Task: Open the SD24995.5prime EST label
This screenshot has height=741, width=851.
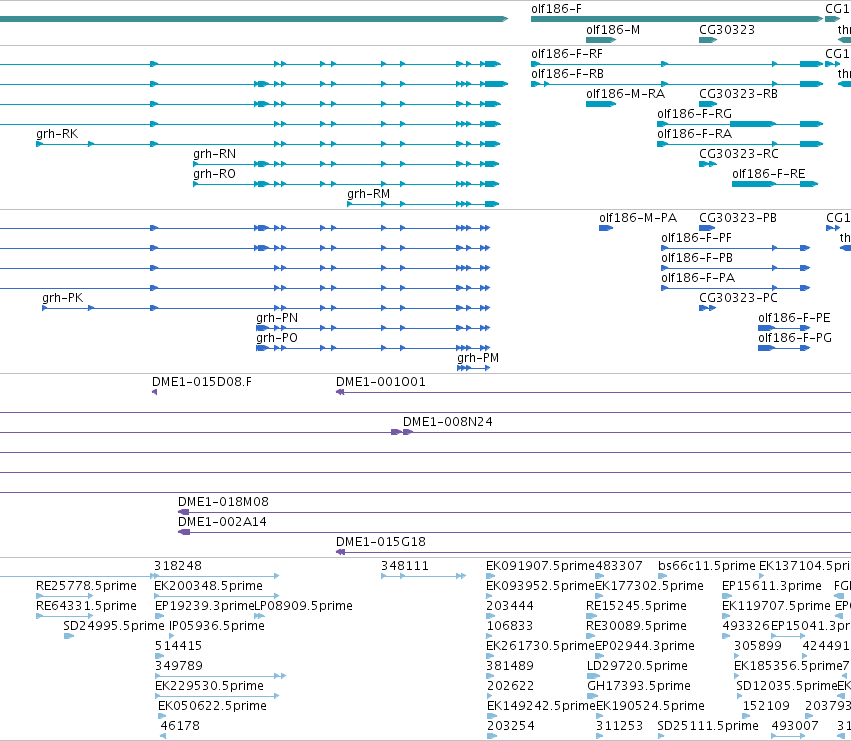Action: pyautogui.click(x=113, y=626)
